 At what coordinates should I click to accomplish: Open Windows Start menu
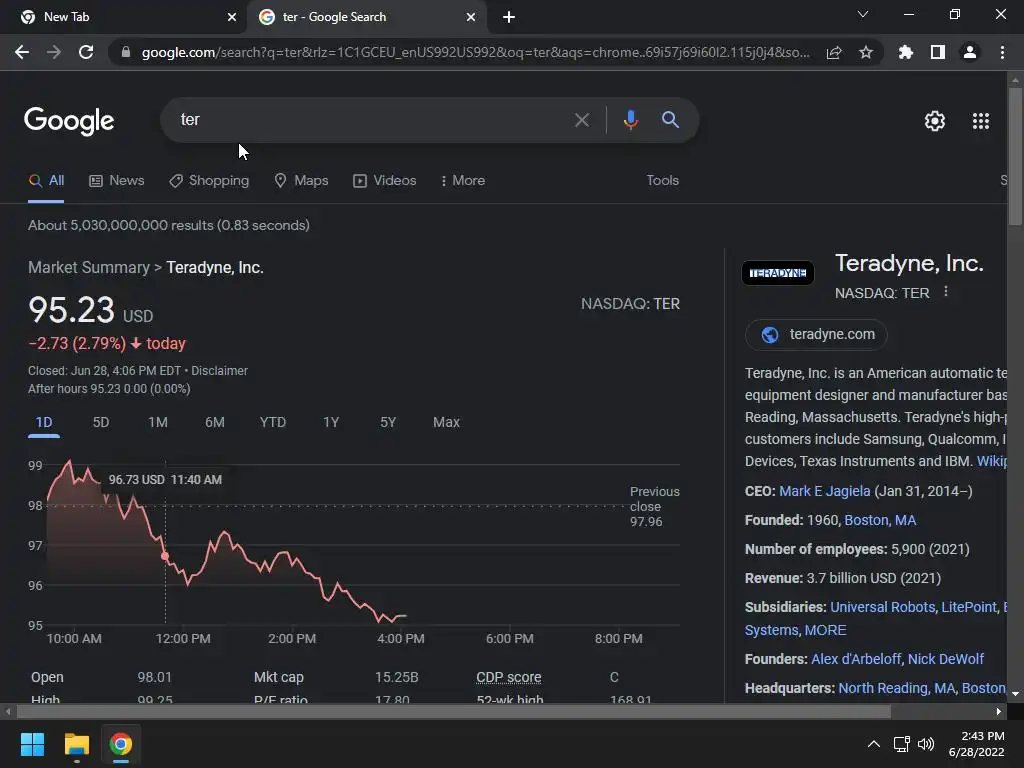point(32,744)
